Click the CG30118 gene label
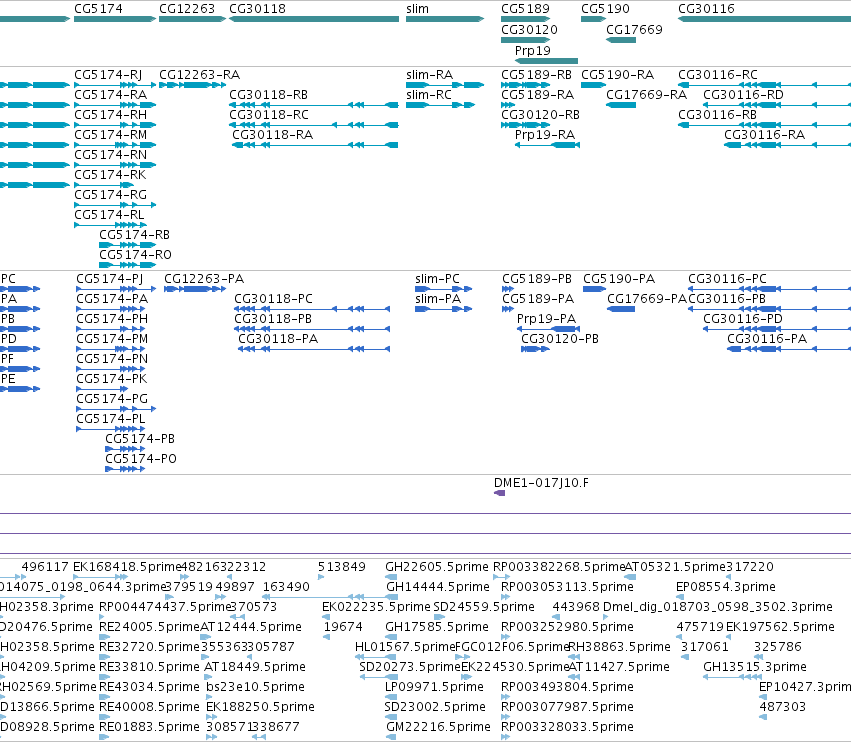This screenshot has width=851, height=742. click(x=257, y=9)
